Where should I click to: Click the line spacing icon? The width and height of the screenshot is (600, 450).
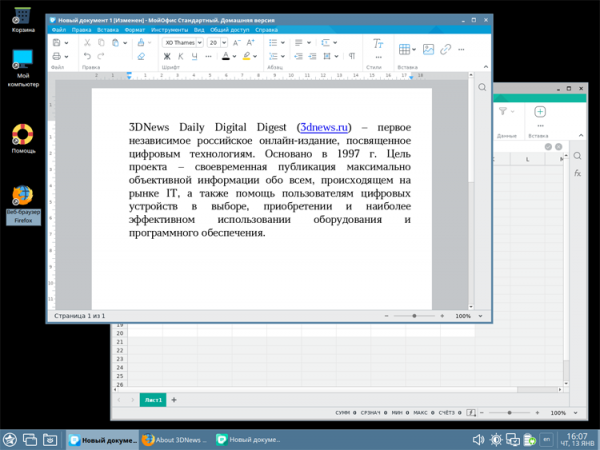coord(325,42)
